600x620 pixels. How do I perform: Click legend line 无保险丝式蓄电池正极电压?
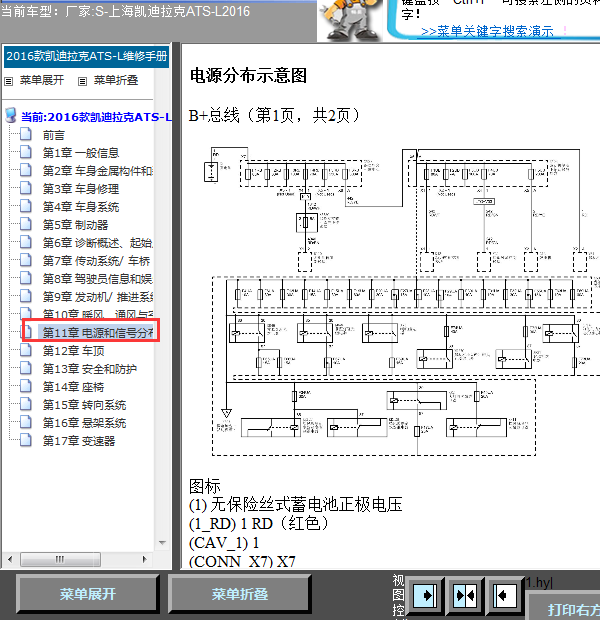[x=295, y=504]
